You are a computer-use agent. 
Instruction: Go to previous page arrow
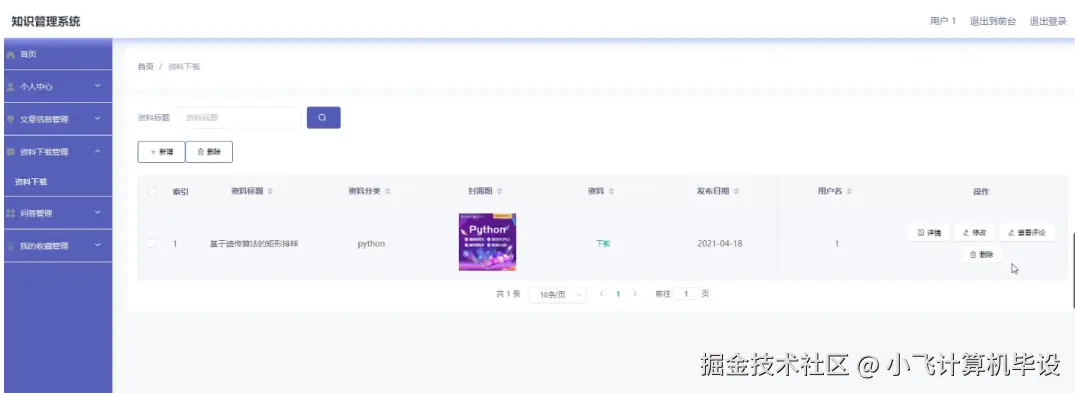601,294
